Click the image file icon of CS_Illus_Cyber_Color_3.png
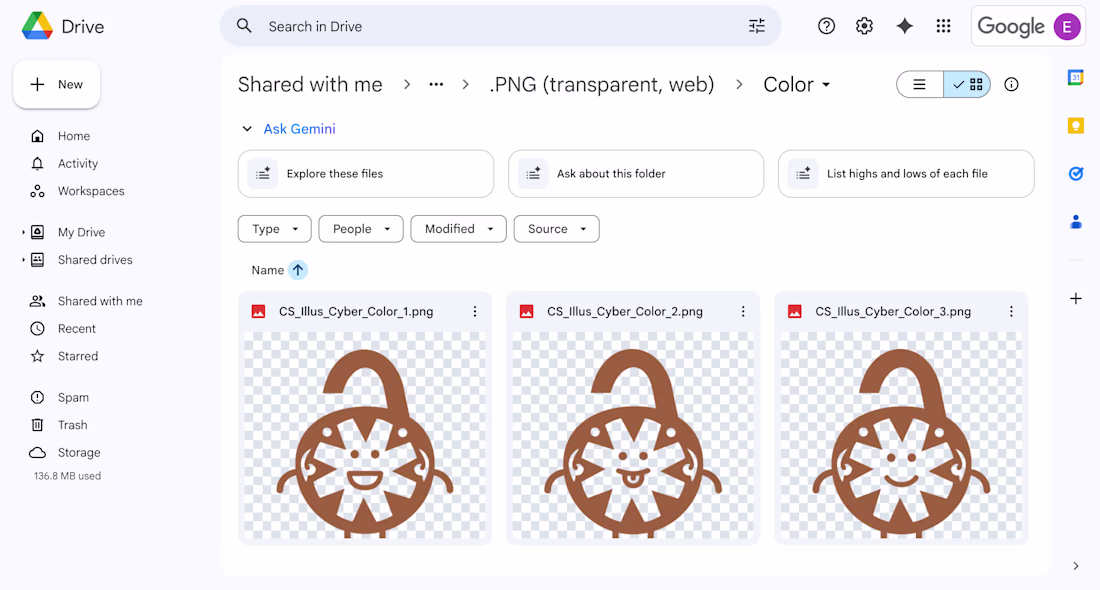1100x590 pixels. point(794,311)
